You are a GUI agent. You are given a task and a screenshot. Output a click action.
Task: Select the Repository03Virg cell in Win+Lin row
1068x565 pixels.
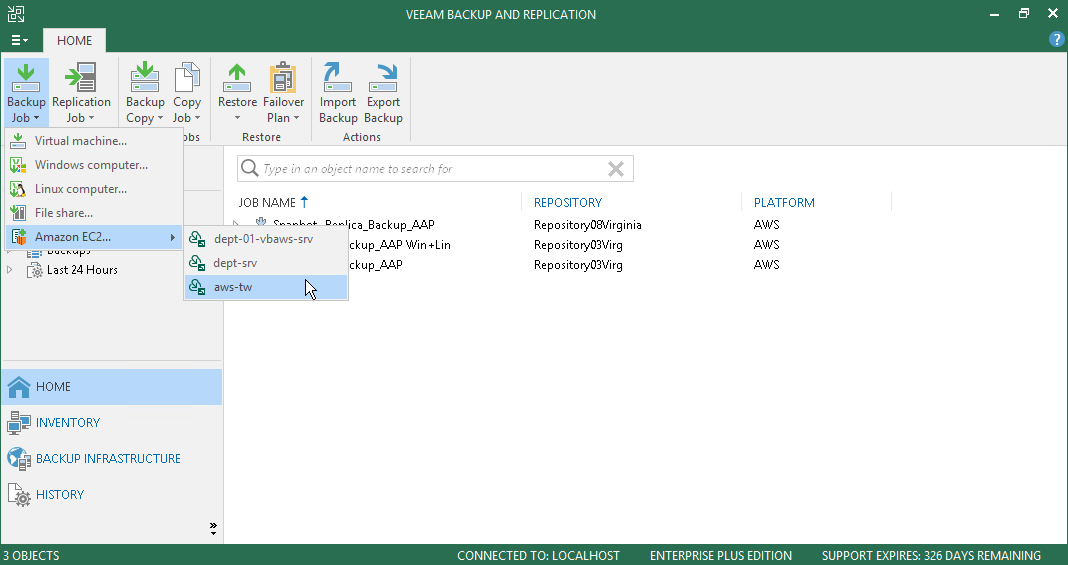point(578,244)
